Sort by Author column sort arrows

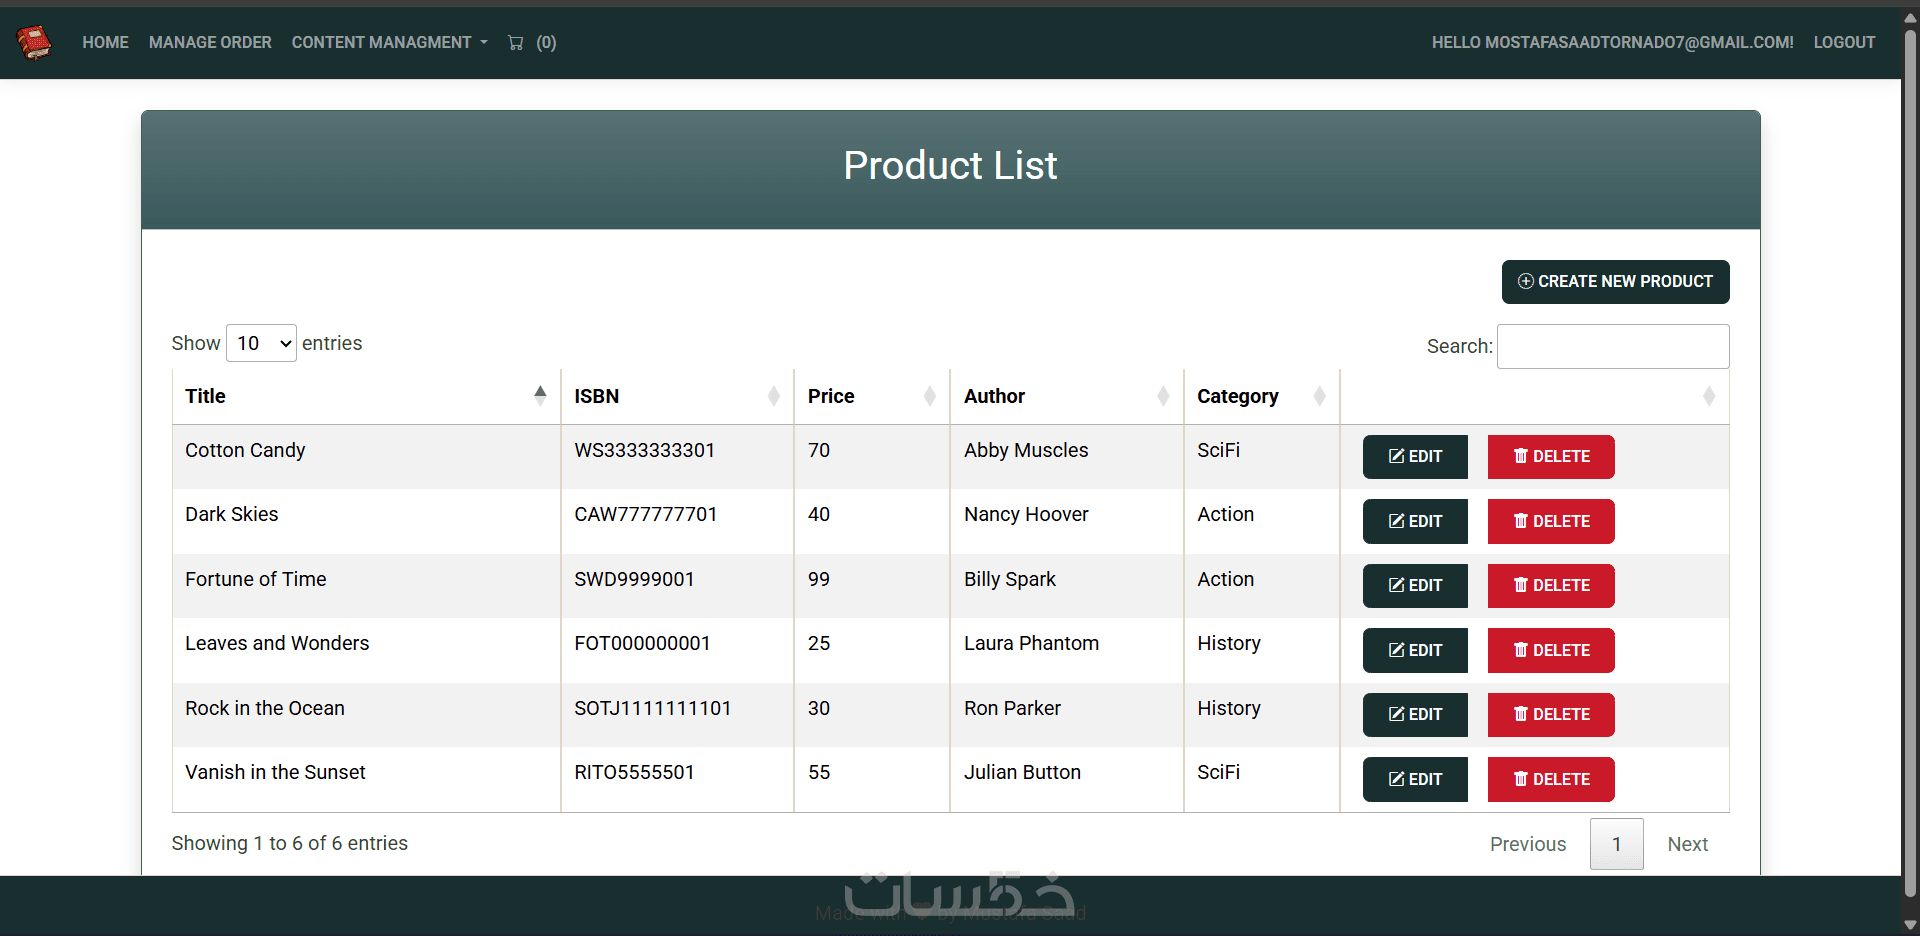point(1163,396)
